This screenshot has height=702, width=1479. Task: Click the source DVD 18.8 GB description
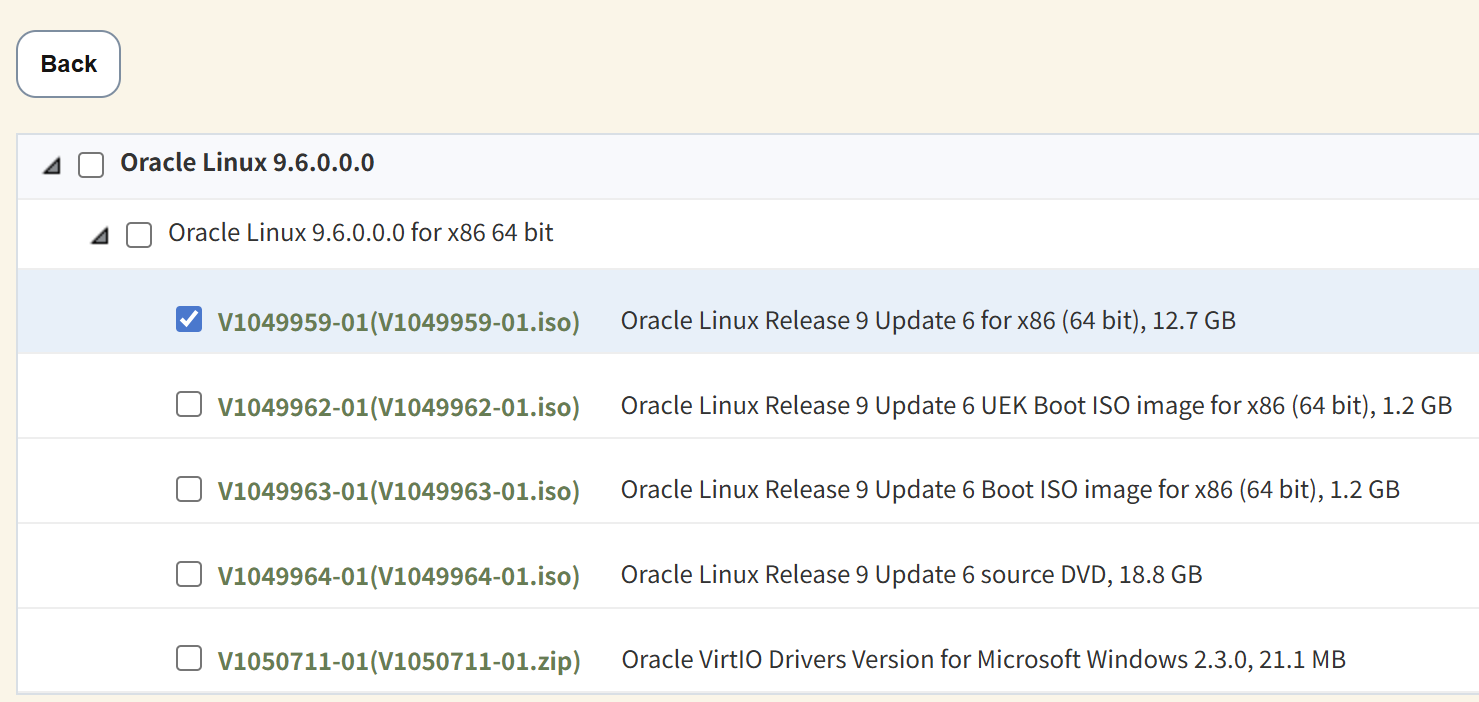(910, 575)
